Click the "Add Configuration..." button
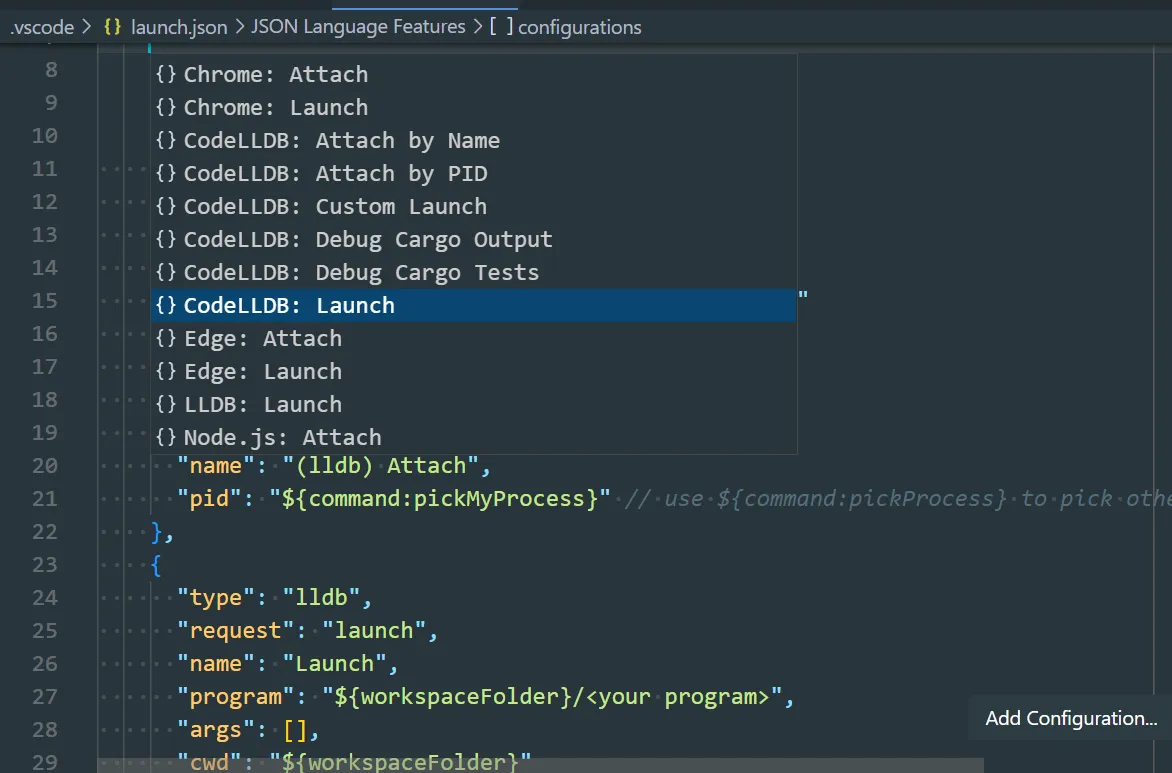Screen dimensions: 1172x773 tap(1069, 718)
